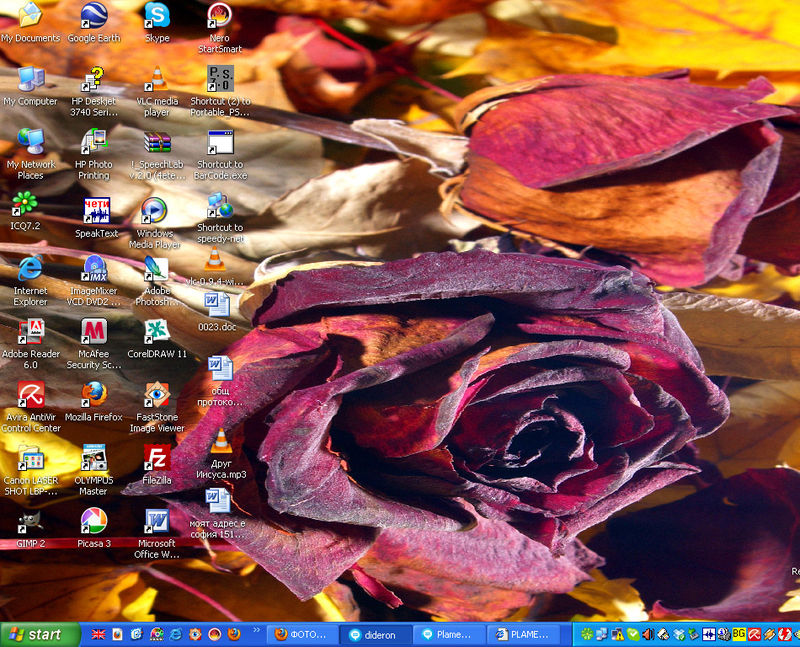Expand the Quick Launch overflow chevron
800x647 pixels.
[257, 631]
